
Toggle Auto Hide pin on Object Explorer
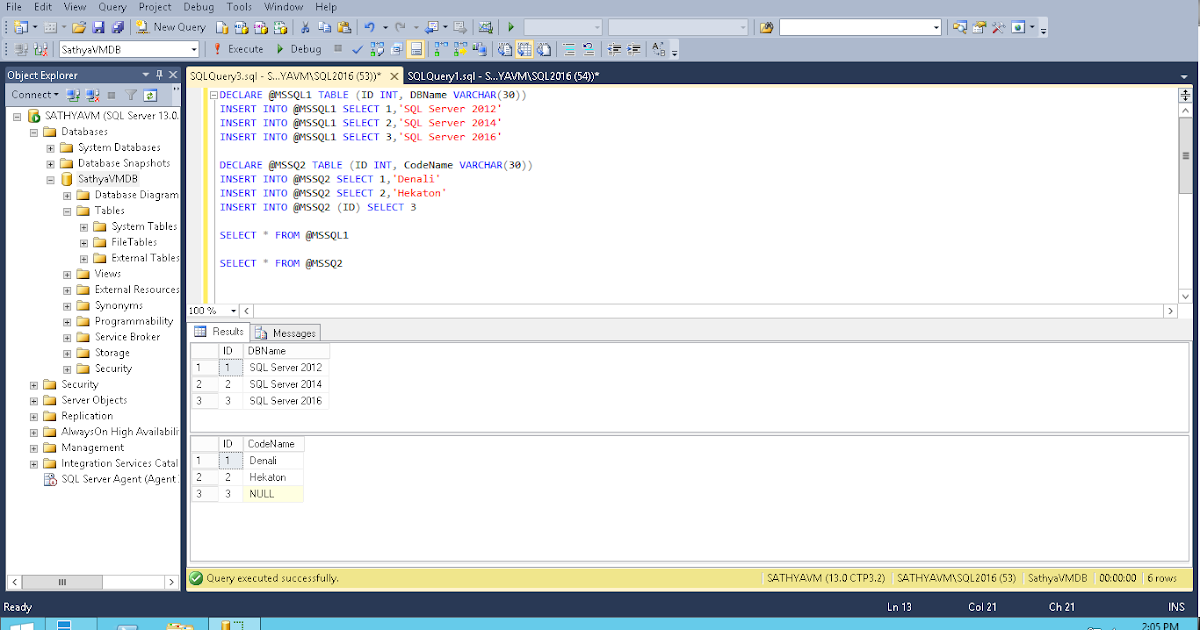pyautogui.click(x=160, y=75)
